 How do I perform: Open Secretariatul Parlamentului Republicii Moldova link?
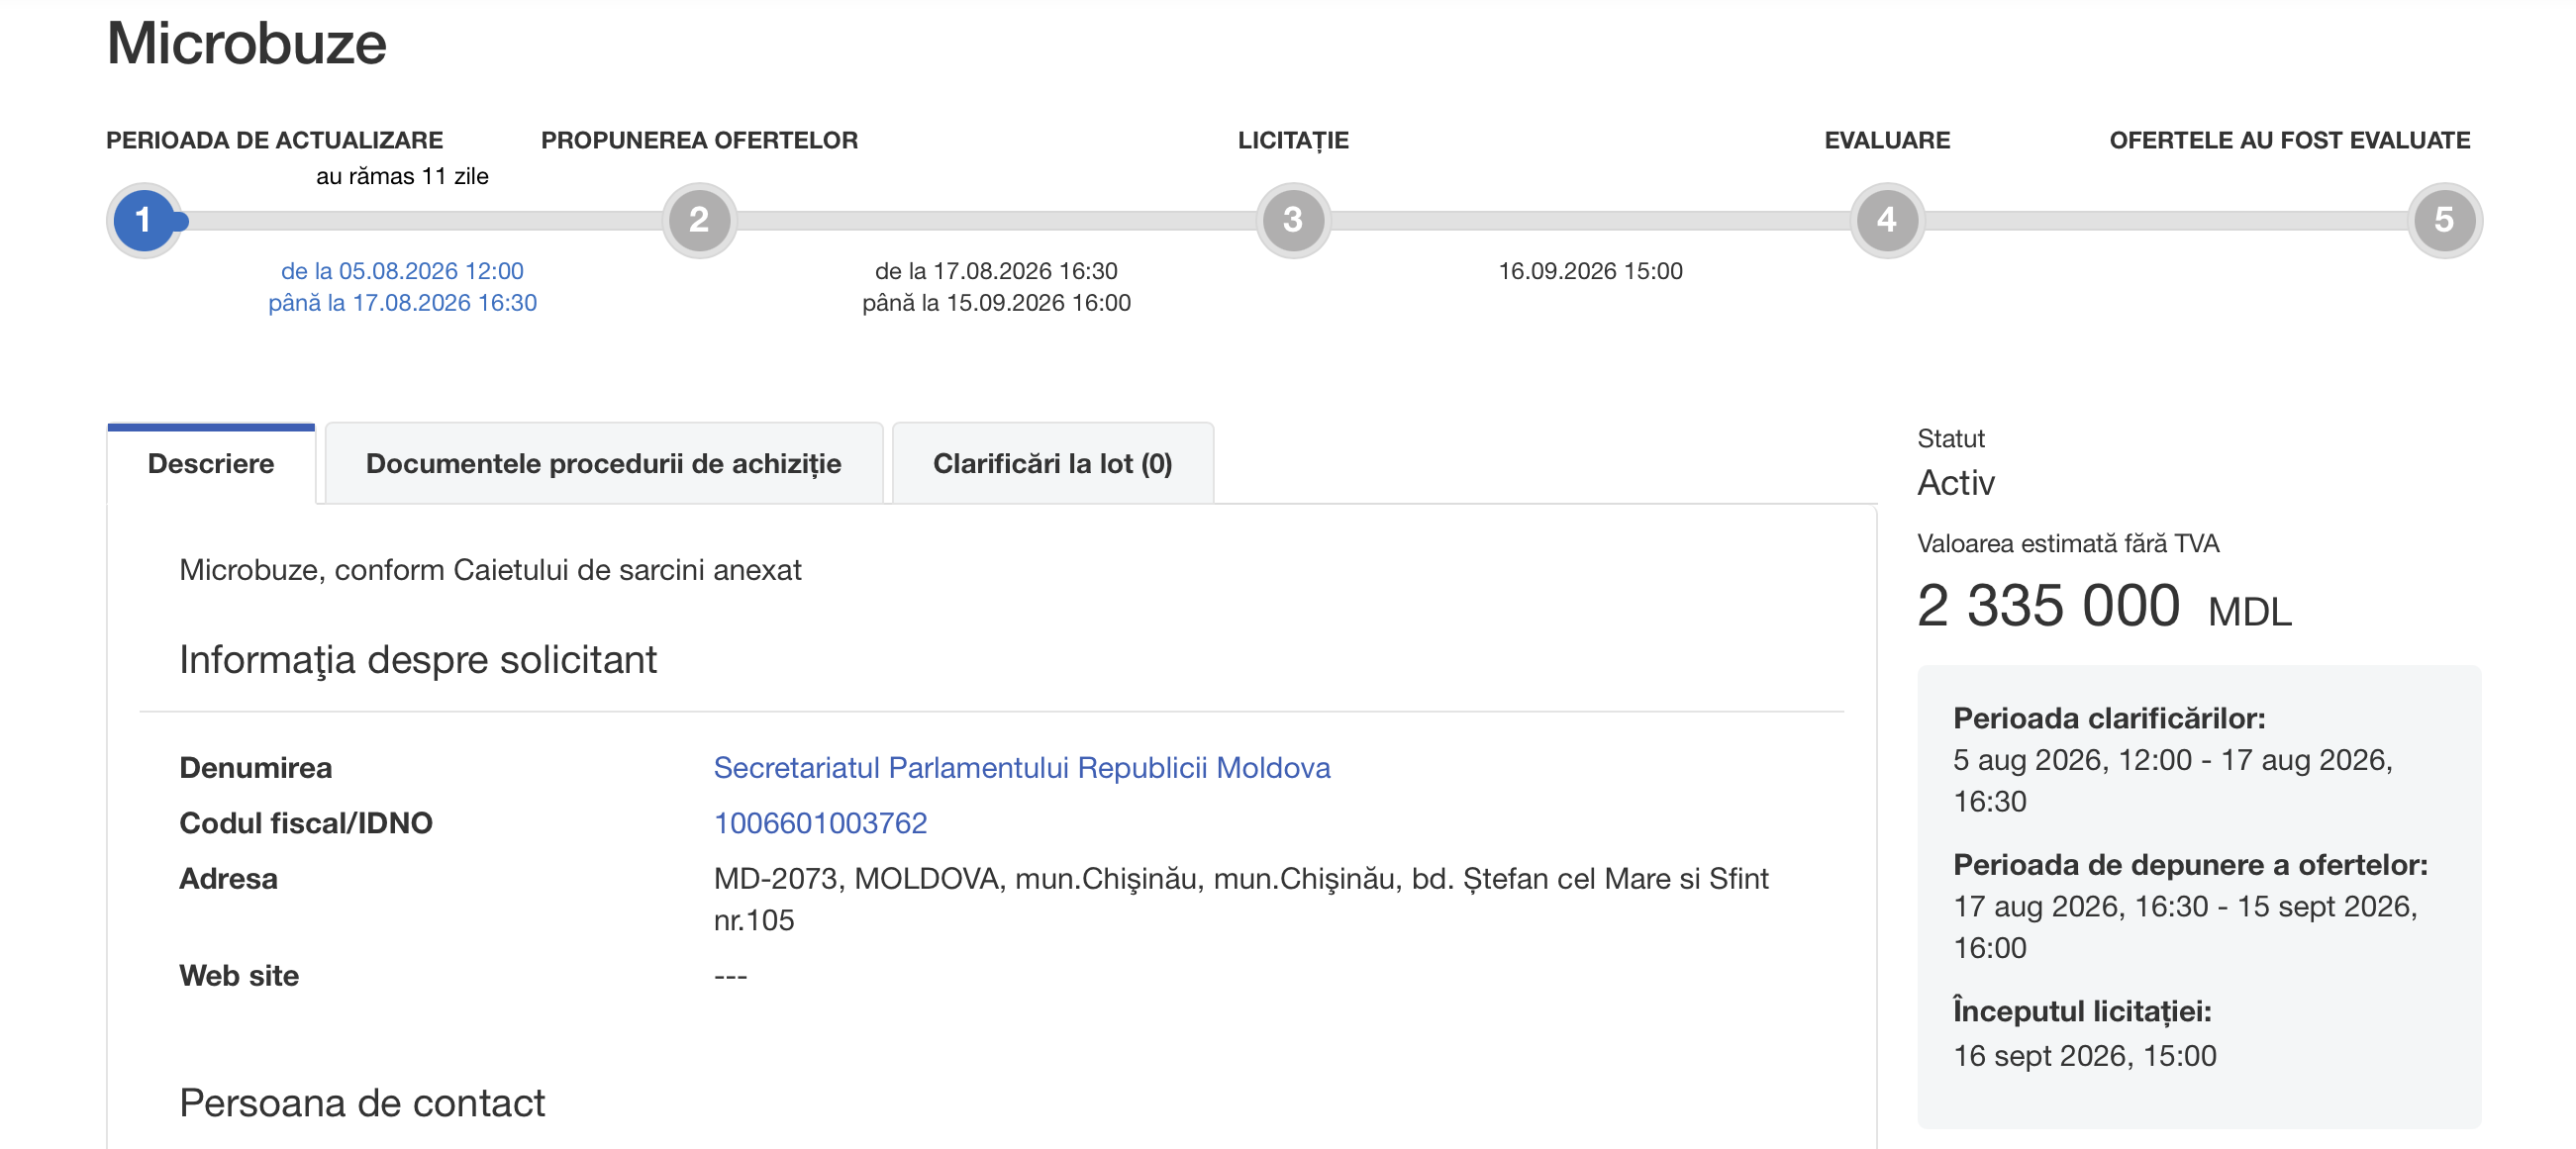(1022, 768)
